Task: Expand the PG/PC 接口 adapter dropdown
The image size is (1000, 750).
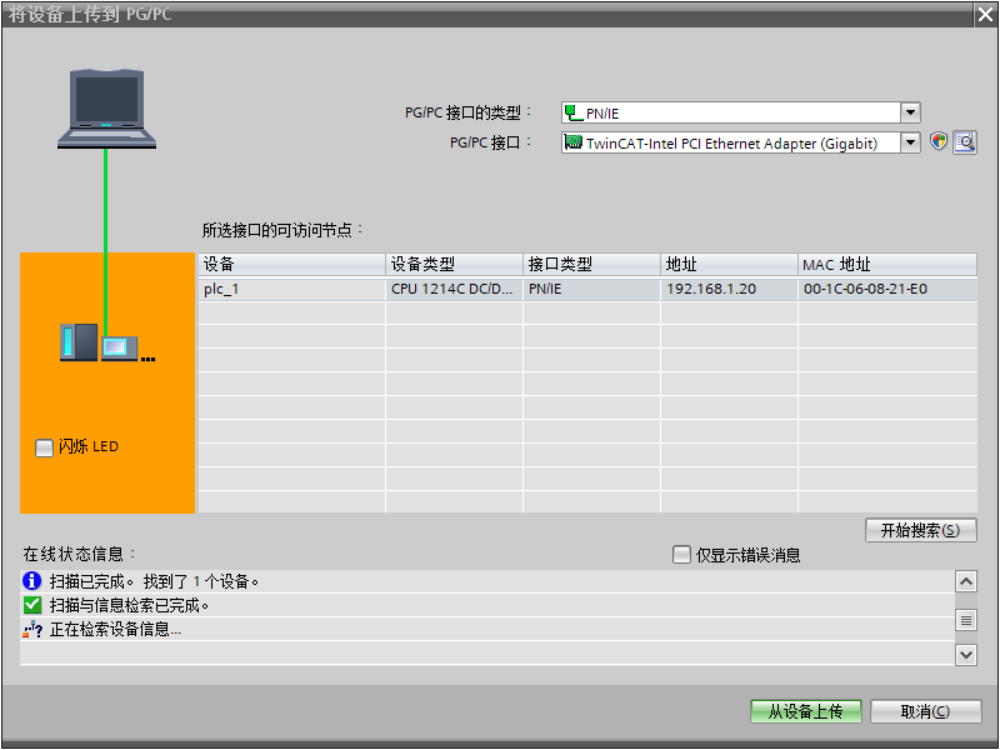Action: click(x=910, y=143)
